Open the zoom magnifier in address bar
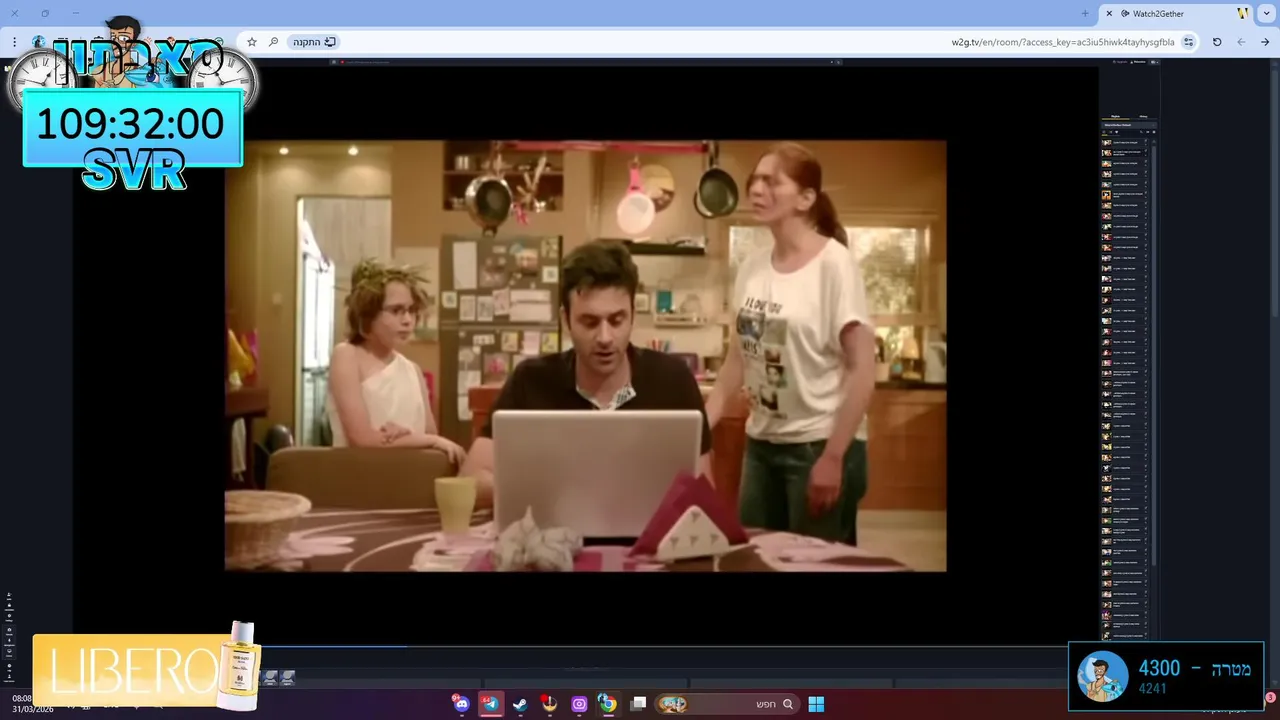The image size is (1280, 720). tap(274, 42)
